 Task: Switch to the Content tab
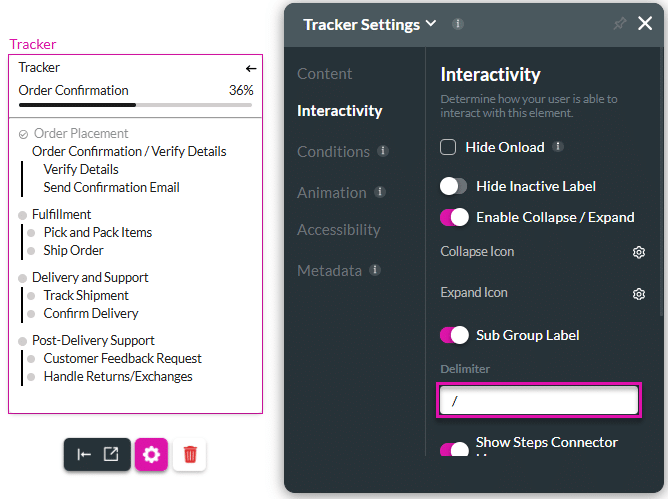pos(324,73)
